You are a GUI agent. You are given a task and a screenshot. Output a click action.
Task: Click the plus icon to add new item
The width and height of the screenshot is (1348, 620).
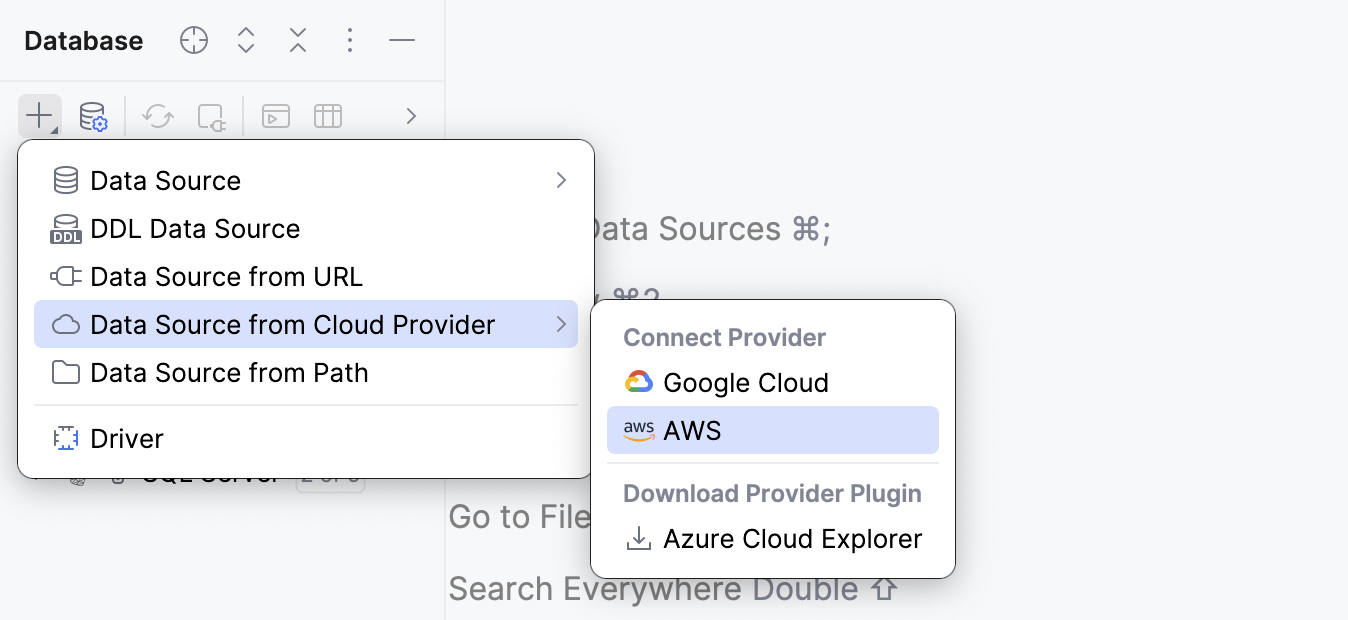coord(38,115)
